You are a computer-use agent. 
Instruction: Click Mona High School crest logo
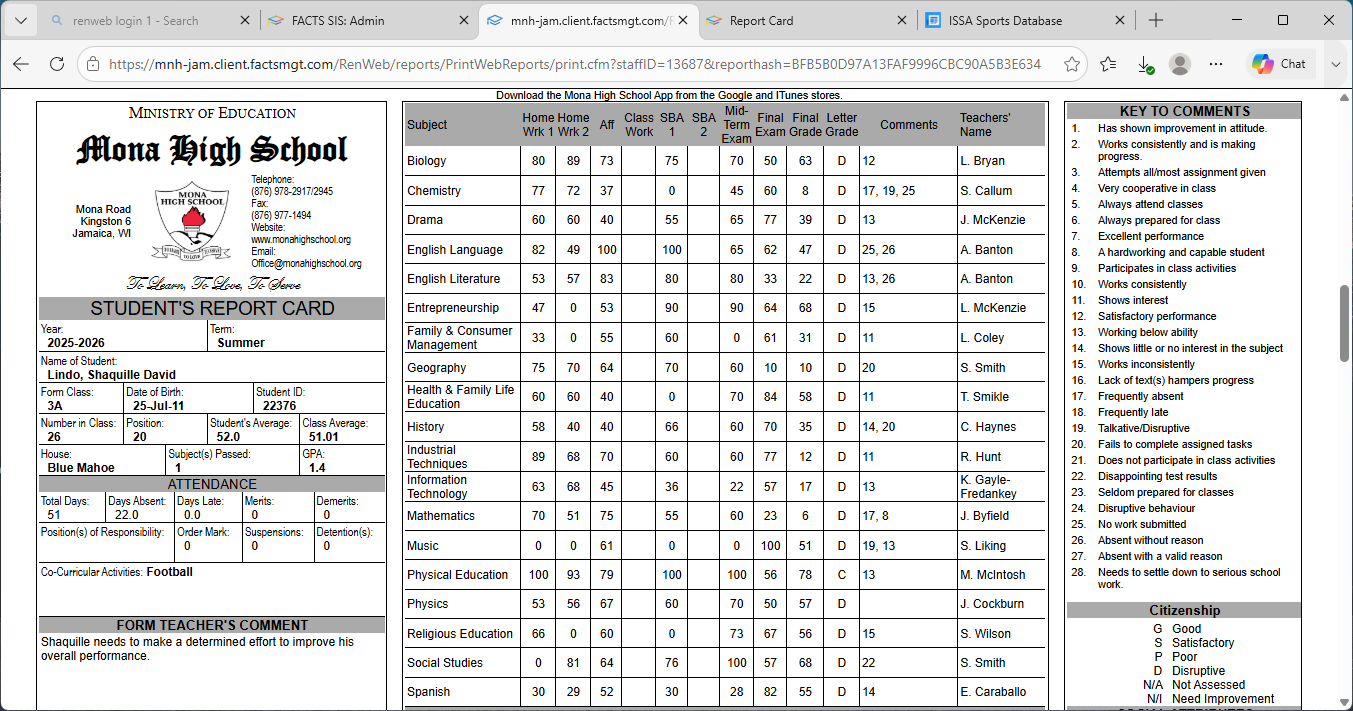coord(193,222)
